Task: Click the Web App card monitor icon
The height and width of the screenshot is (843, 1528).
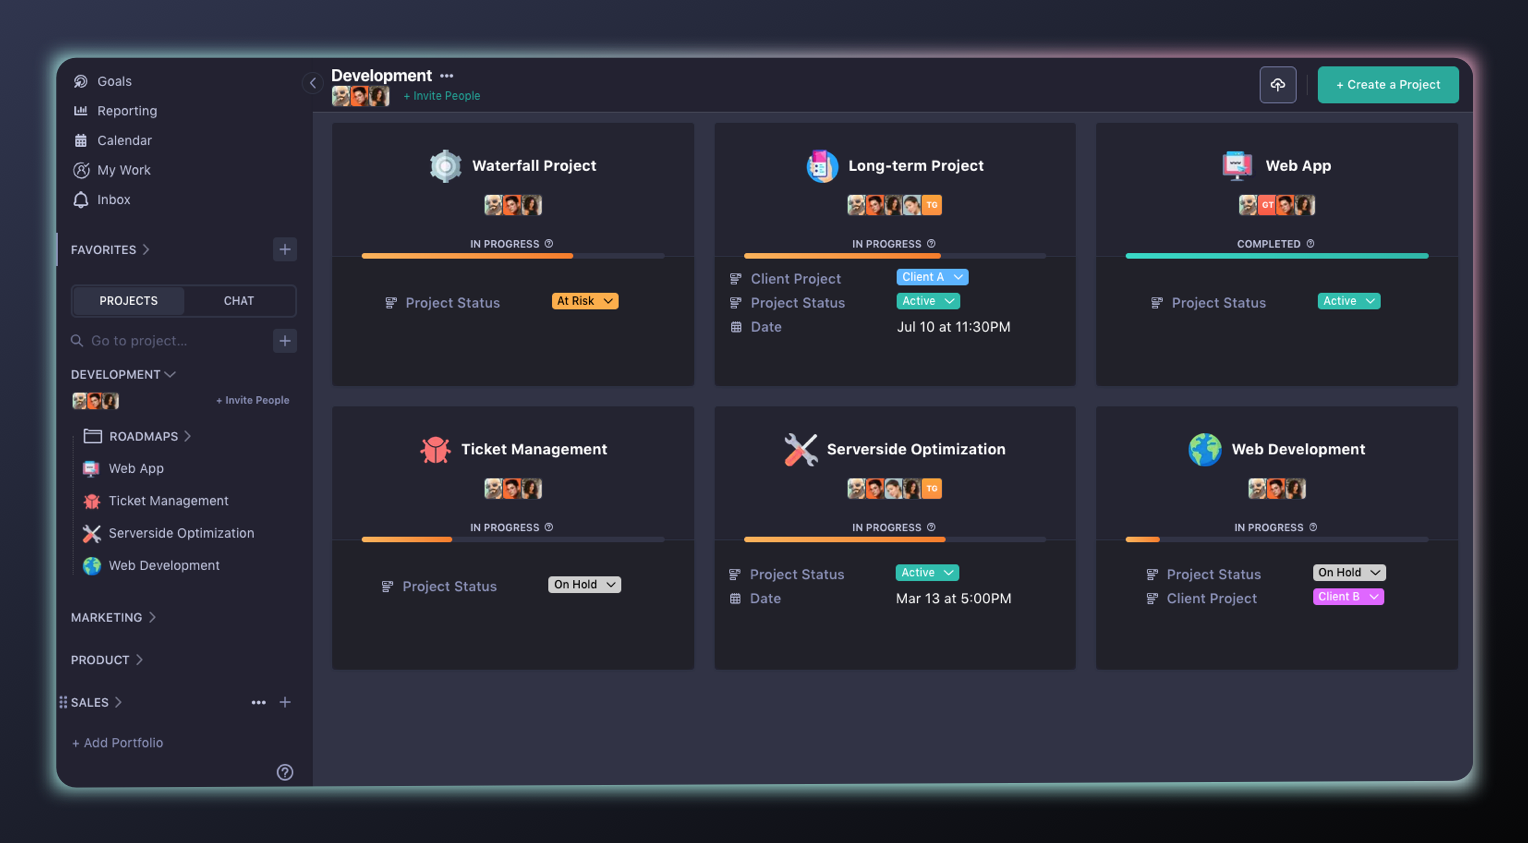Action: pyautogui.click(x=1237, y=166)
